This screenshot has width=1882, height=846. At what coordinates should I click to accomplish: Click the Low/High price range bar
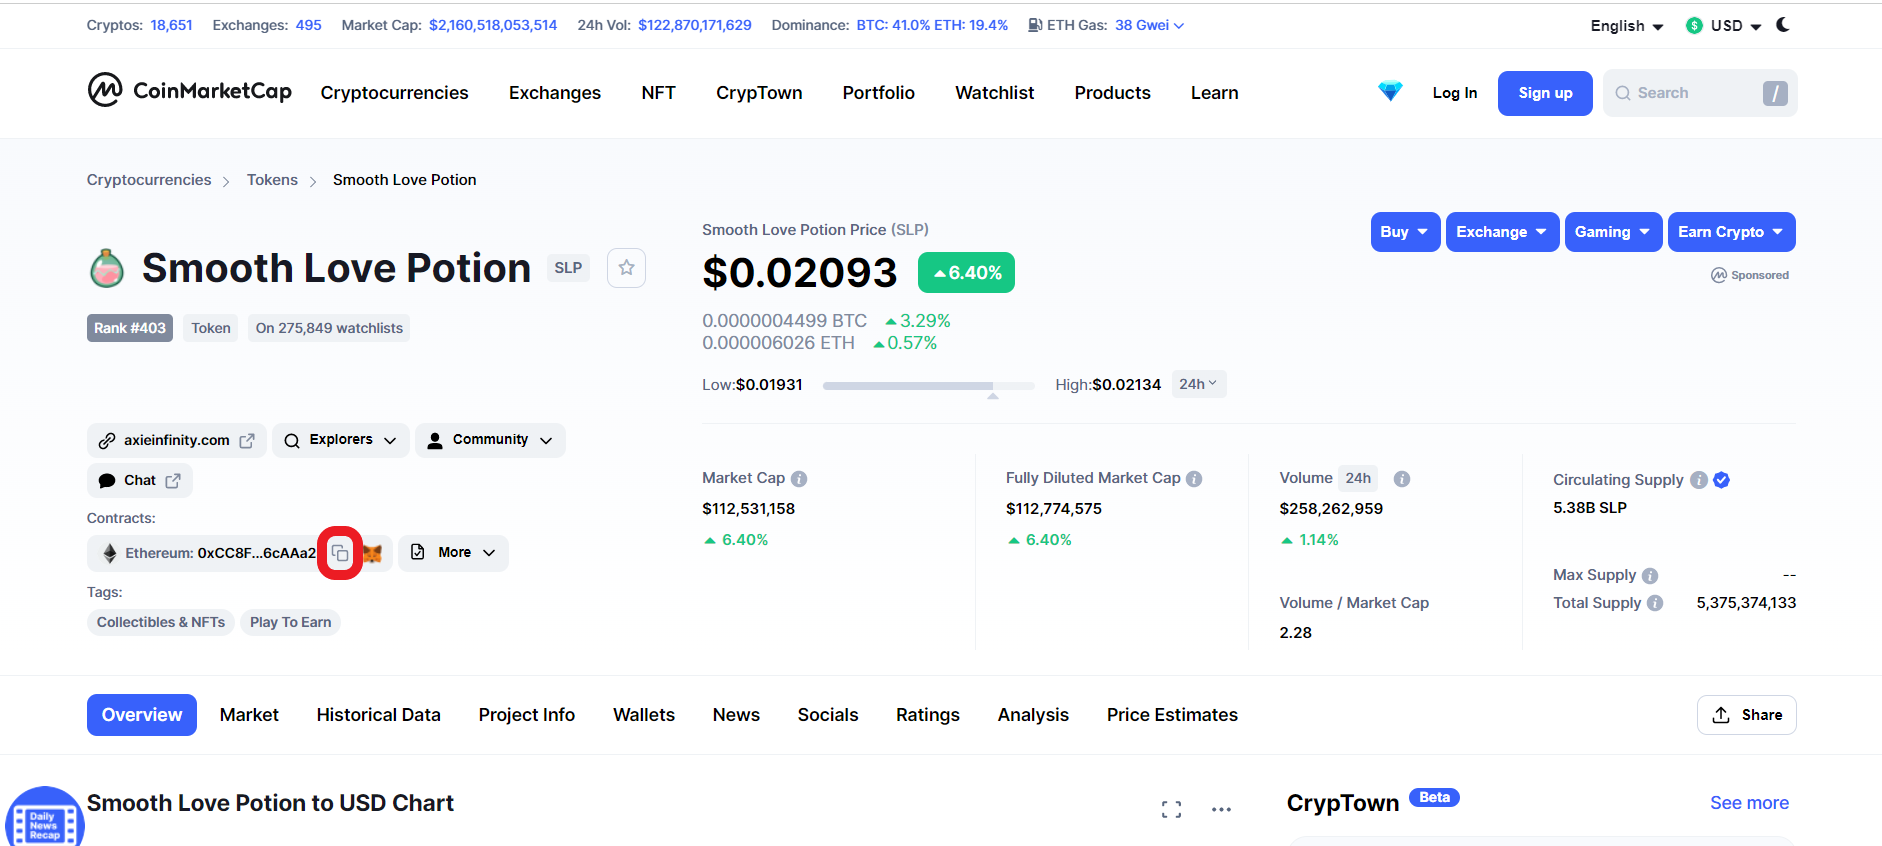(929, 385)
